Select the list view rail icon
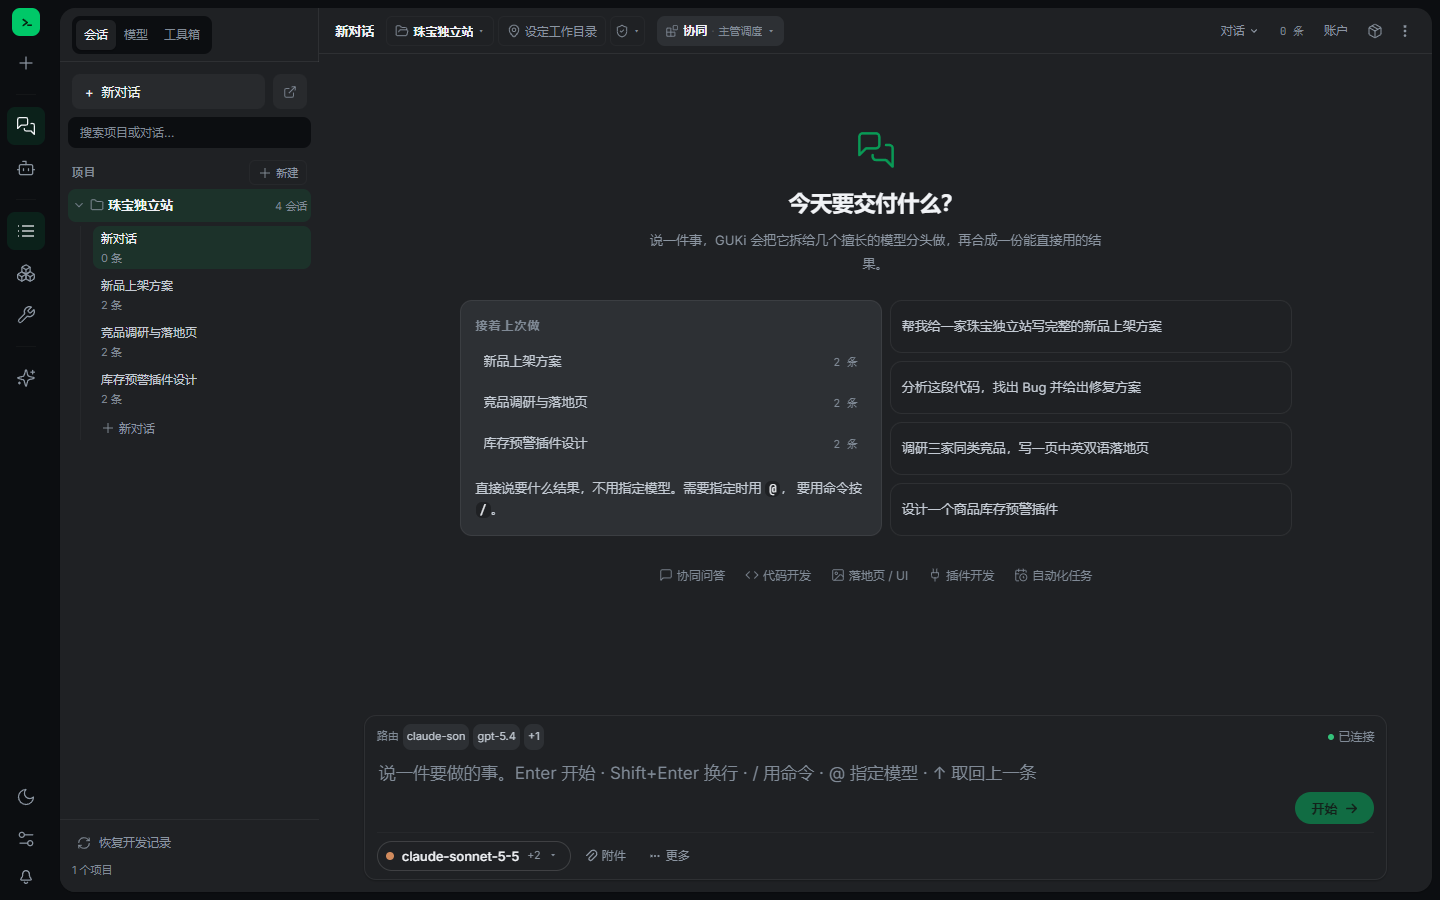This screenshot has height=900, width=1440. point(26,231)
